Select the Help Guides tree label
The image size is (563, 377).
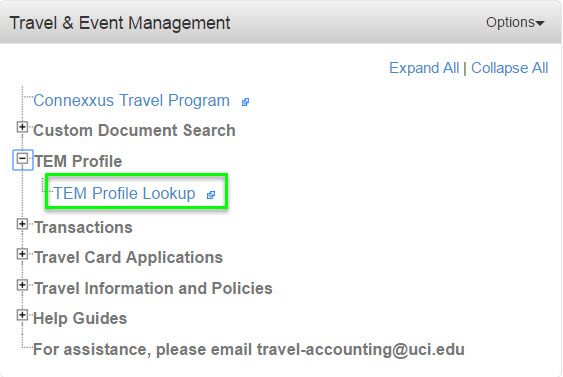pyautogui.click(x=80, y=319)
